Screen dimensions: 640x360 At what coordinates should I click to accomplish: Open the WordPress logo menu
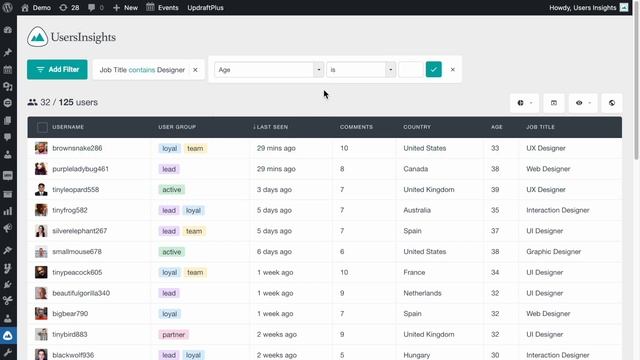[x=8, y=7]
